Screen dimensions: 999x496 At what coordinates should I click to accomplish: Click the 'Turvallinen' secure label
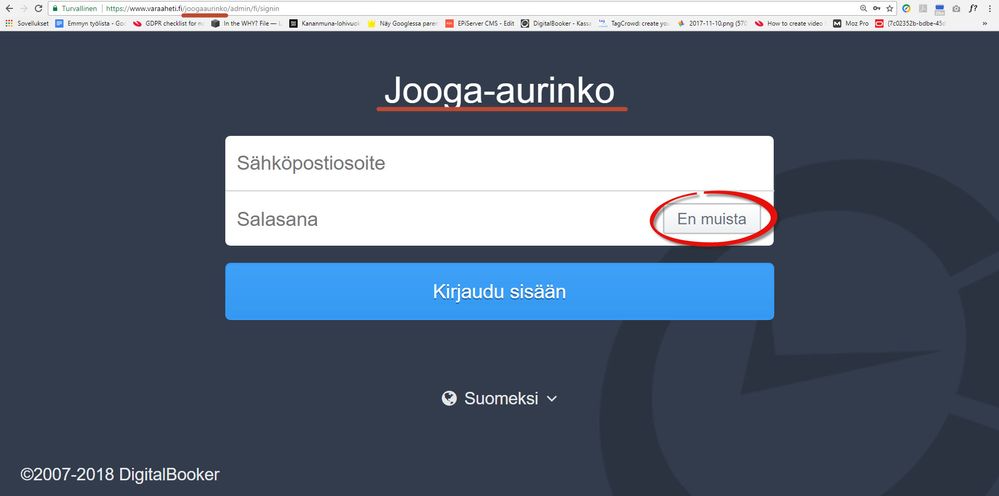(79, 9)
